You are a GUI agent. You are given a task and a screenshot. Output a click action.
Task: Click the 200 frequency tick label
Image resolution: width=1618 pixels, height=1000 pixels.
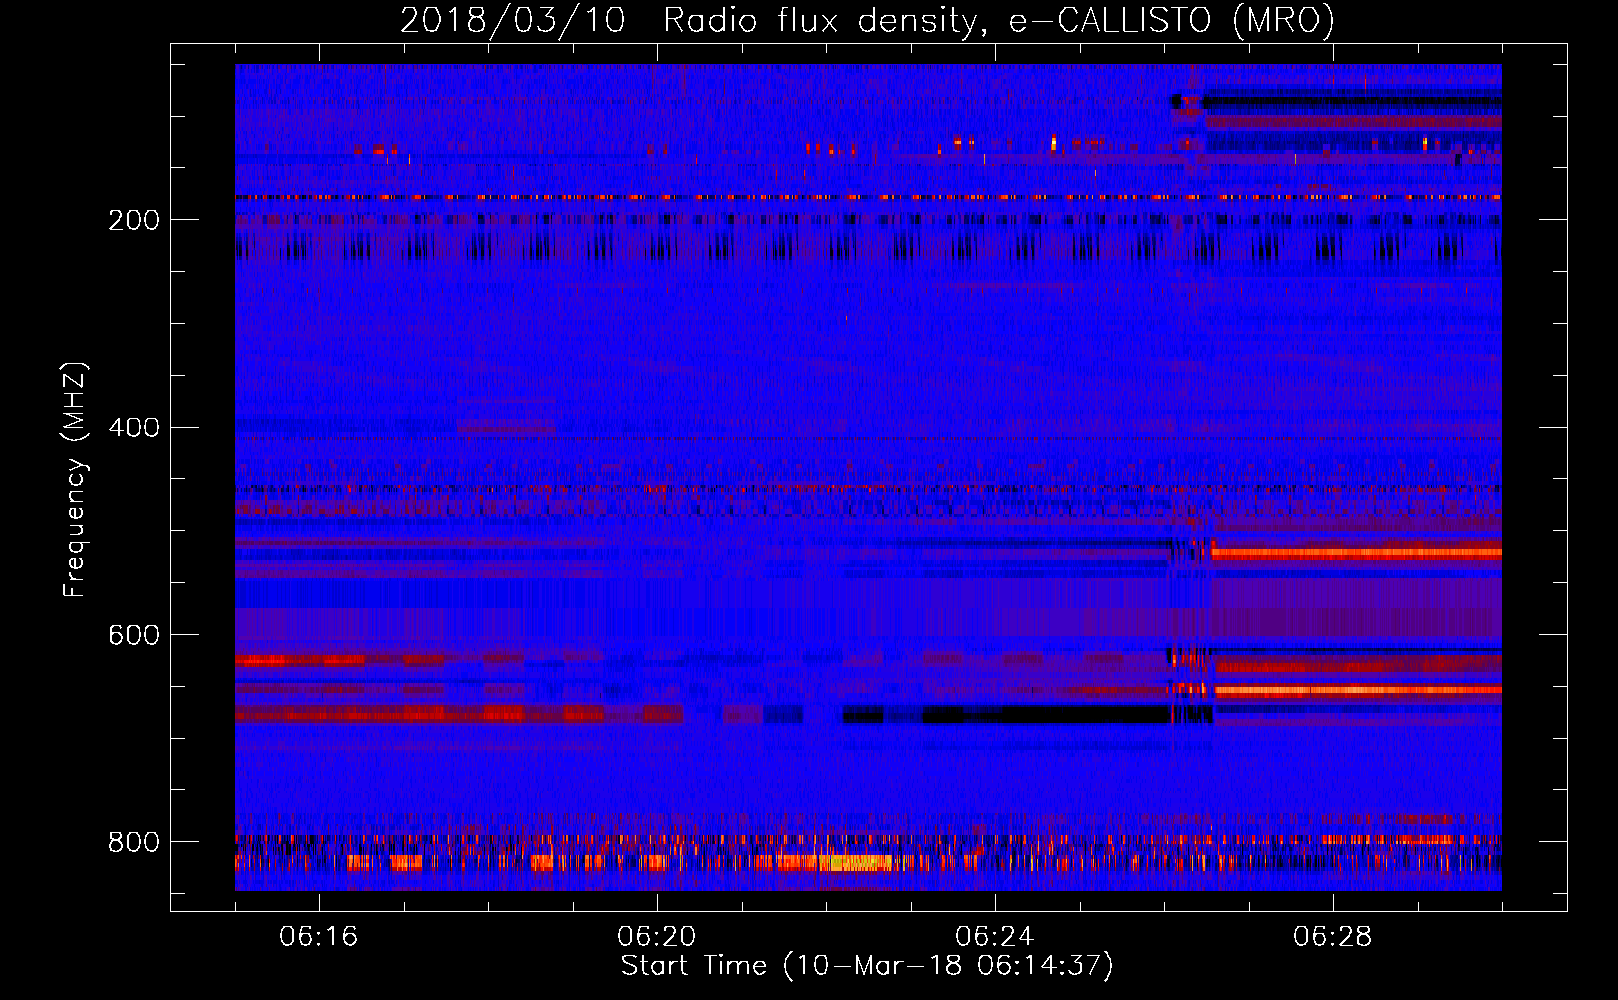[x=134, y=220]
